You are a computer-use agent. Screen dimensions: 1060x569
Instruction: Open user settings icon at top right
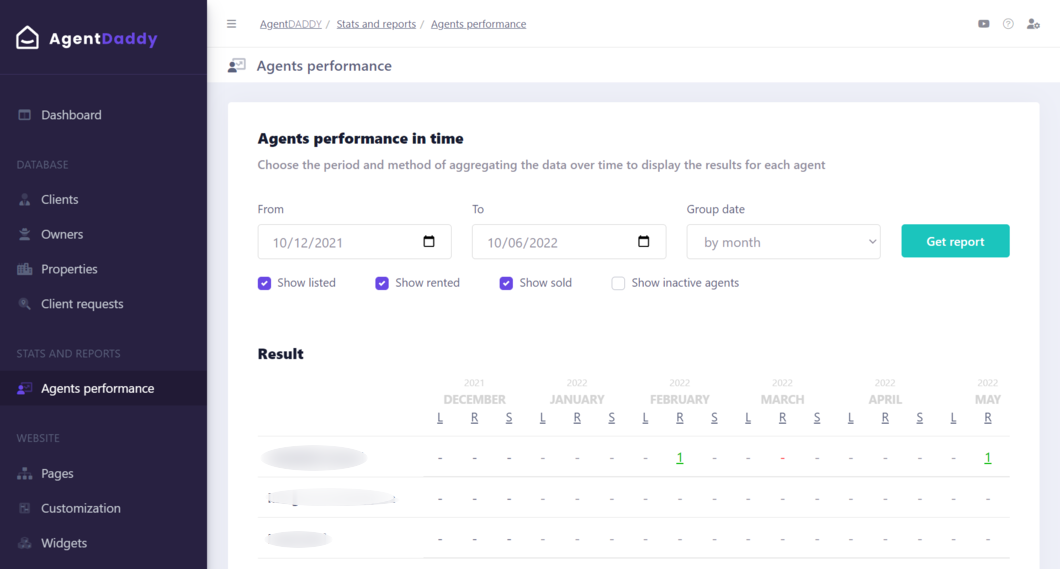[1033, 24]
